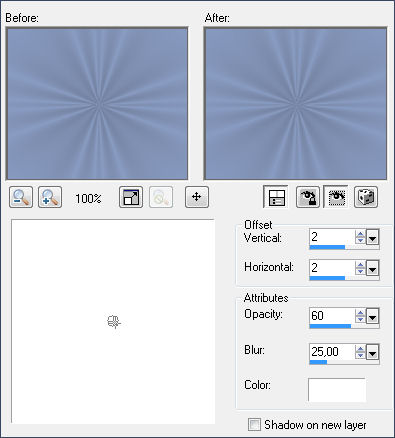This screenshot has width=395, height=438.
Task: Click the Horizontal offset blue slider bar
Action: 327,278
